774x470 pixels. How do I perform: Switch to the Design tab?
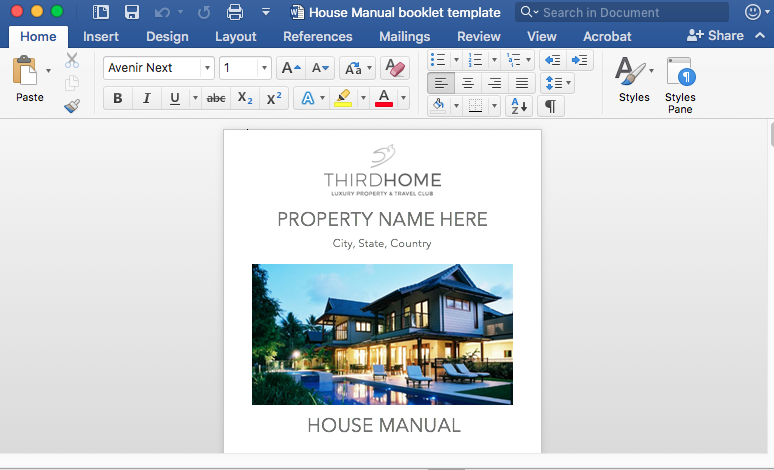tap(167, 37)
